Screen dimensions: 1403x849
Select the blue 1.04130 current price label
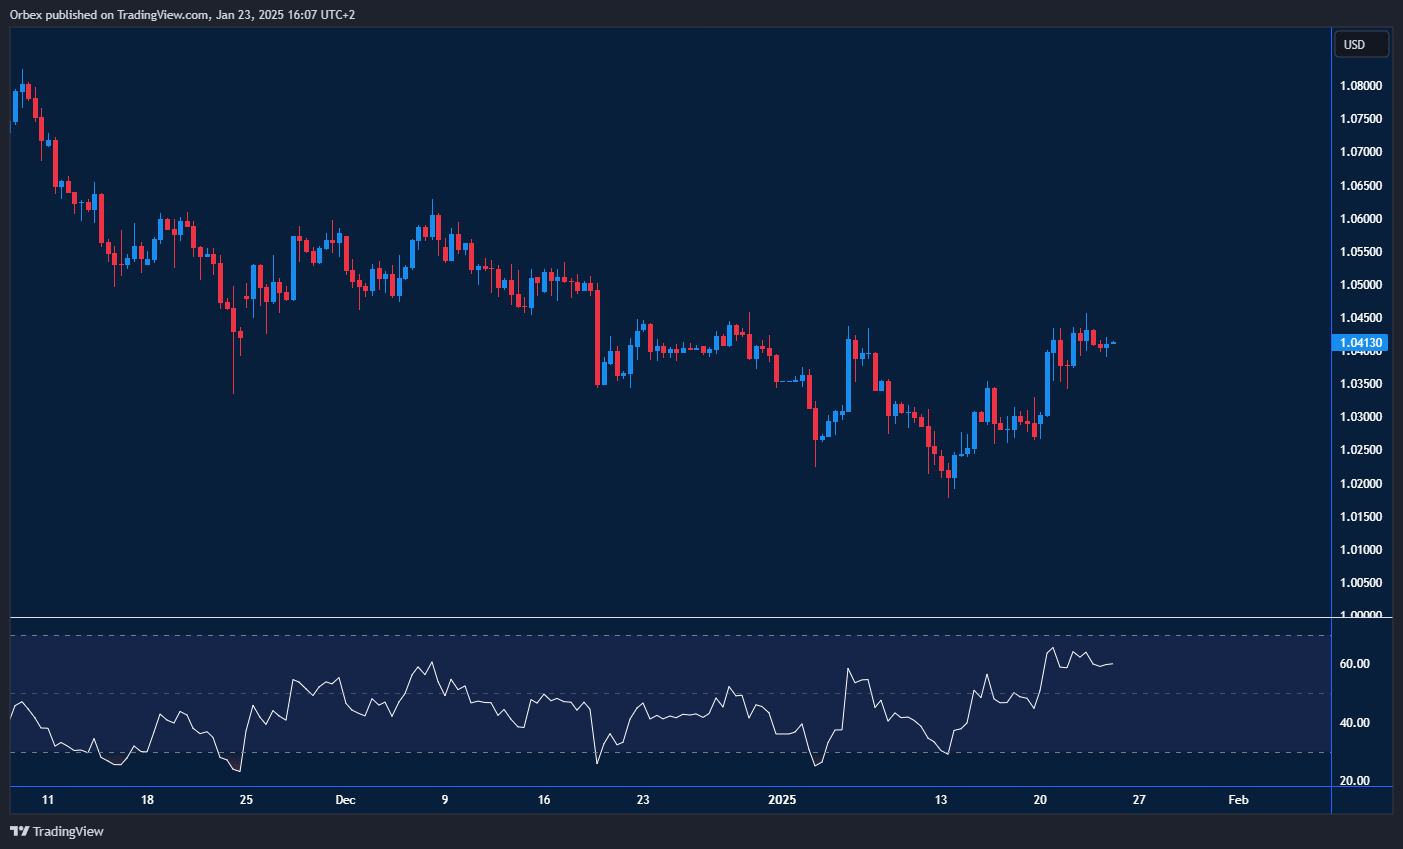point(1361,342)
